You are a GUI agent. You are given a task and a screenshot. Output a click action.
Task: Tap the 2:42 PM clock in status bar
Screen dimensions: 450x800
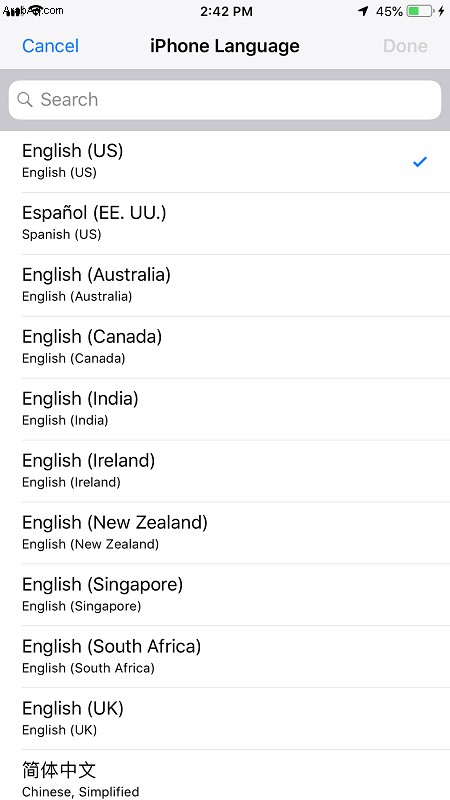226,11
